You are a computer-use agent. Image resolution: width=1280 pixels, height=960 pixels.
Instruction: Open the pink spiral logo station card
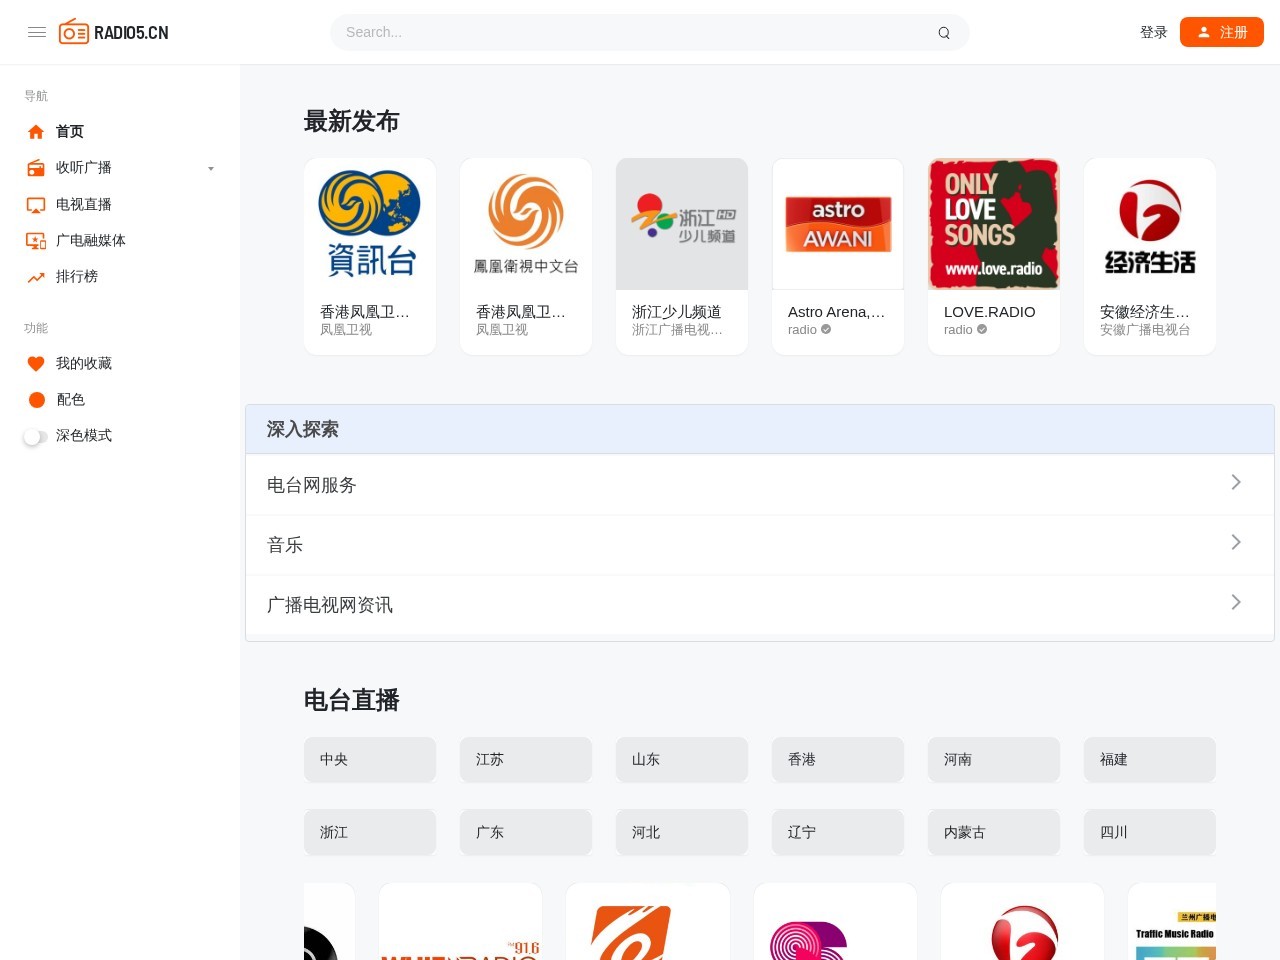835,922
